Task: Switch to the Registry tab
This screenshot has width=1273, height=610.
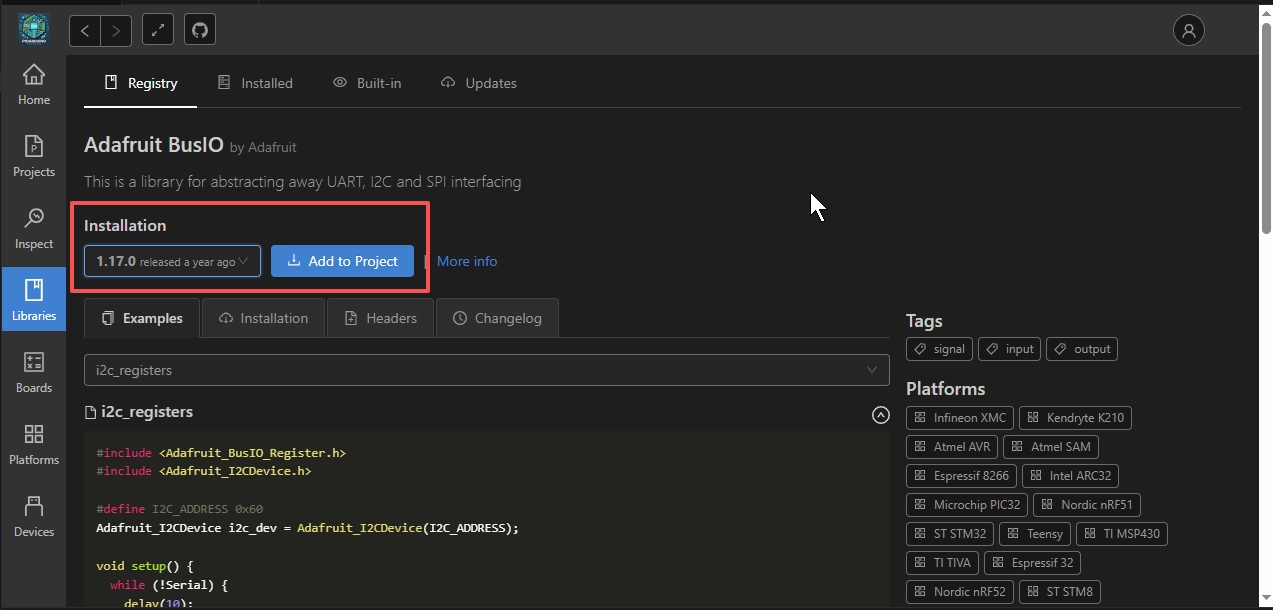Action: (x=141, y=83)
